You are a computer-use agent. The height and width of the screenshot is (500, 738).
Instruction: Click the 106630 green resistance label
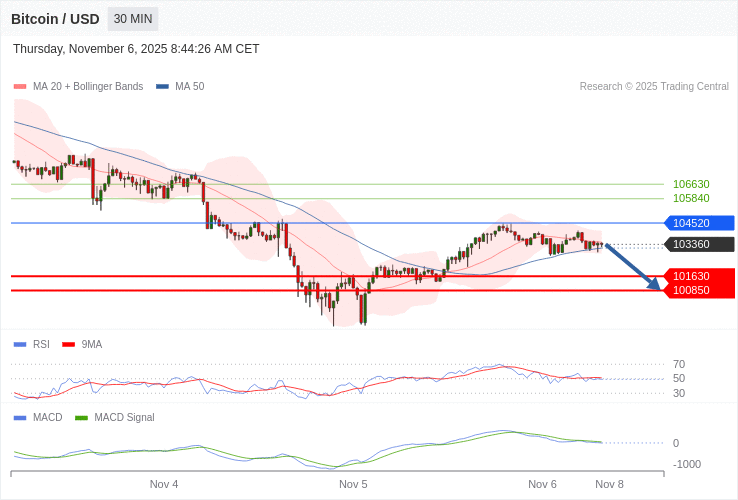(x=691, y=184)
